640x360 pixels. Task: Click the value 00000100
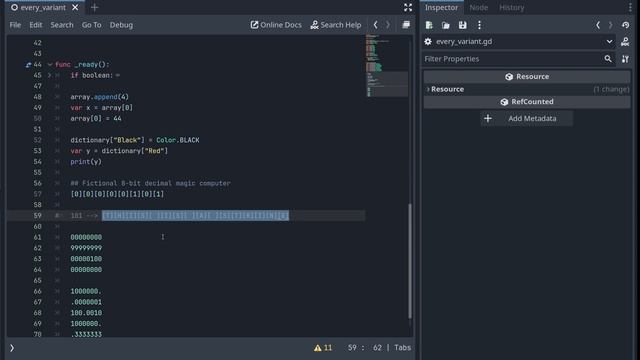(86, 259)
